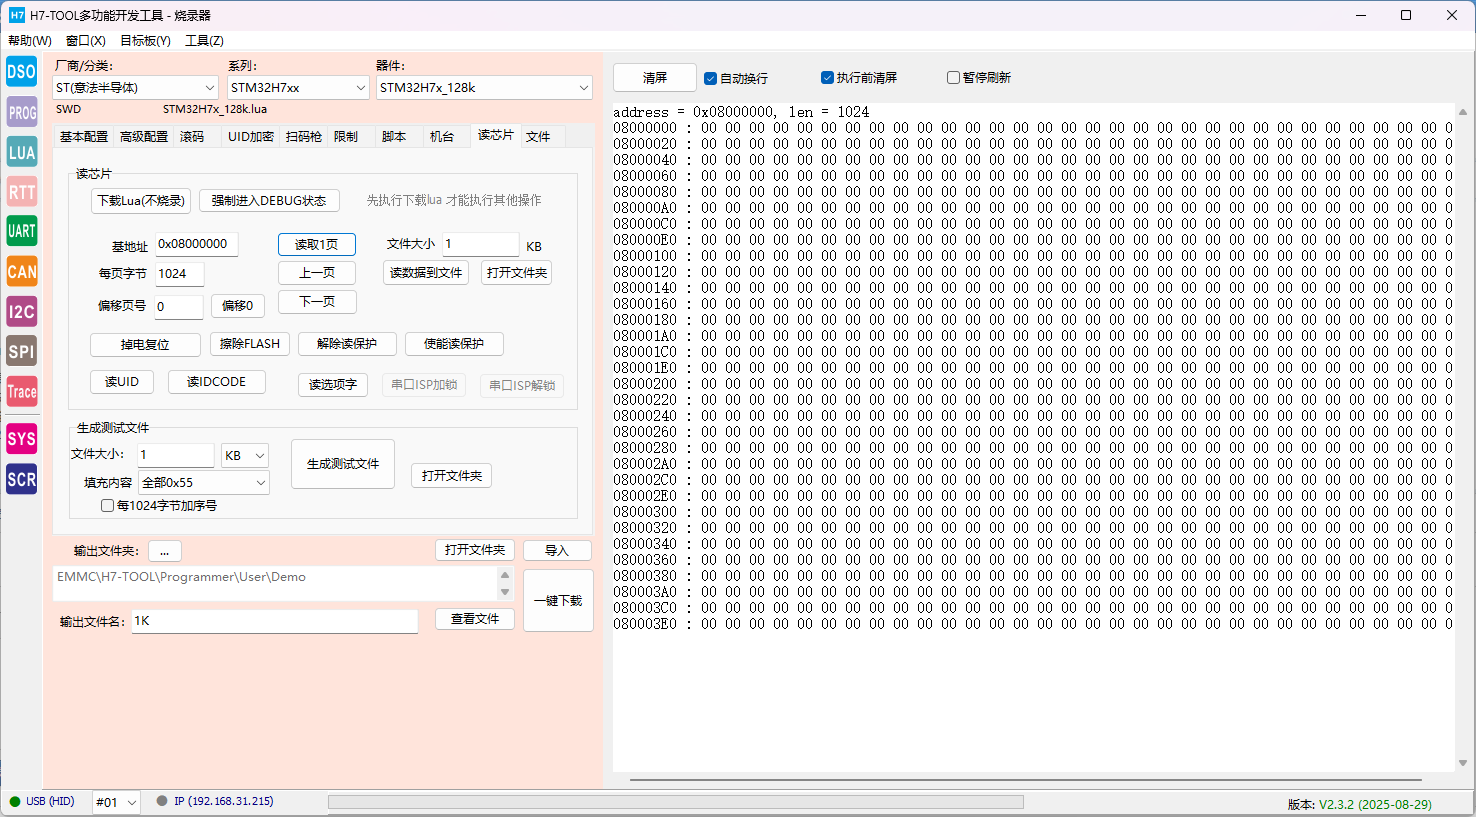1476x817 pixels.
Task: Switch to the 高级配置 tab
Action: pos(144,137)
